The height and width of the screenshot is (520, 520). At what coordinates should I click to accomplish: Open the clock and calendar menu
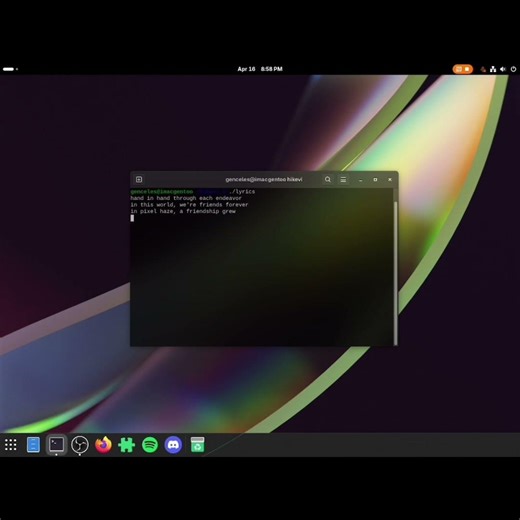click(260, 69)
